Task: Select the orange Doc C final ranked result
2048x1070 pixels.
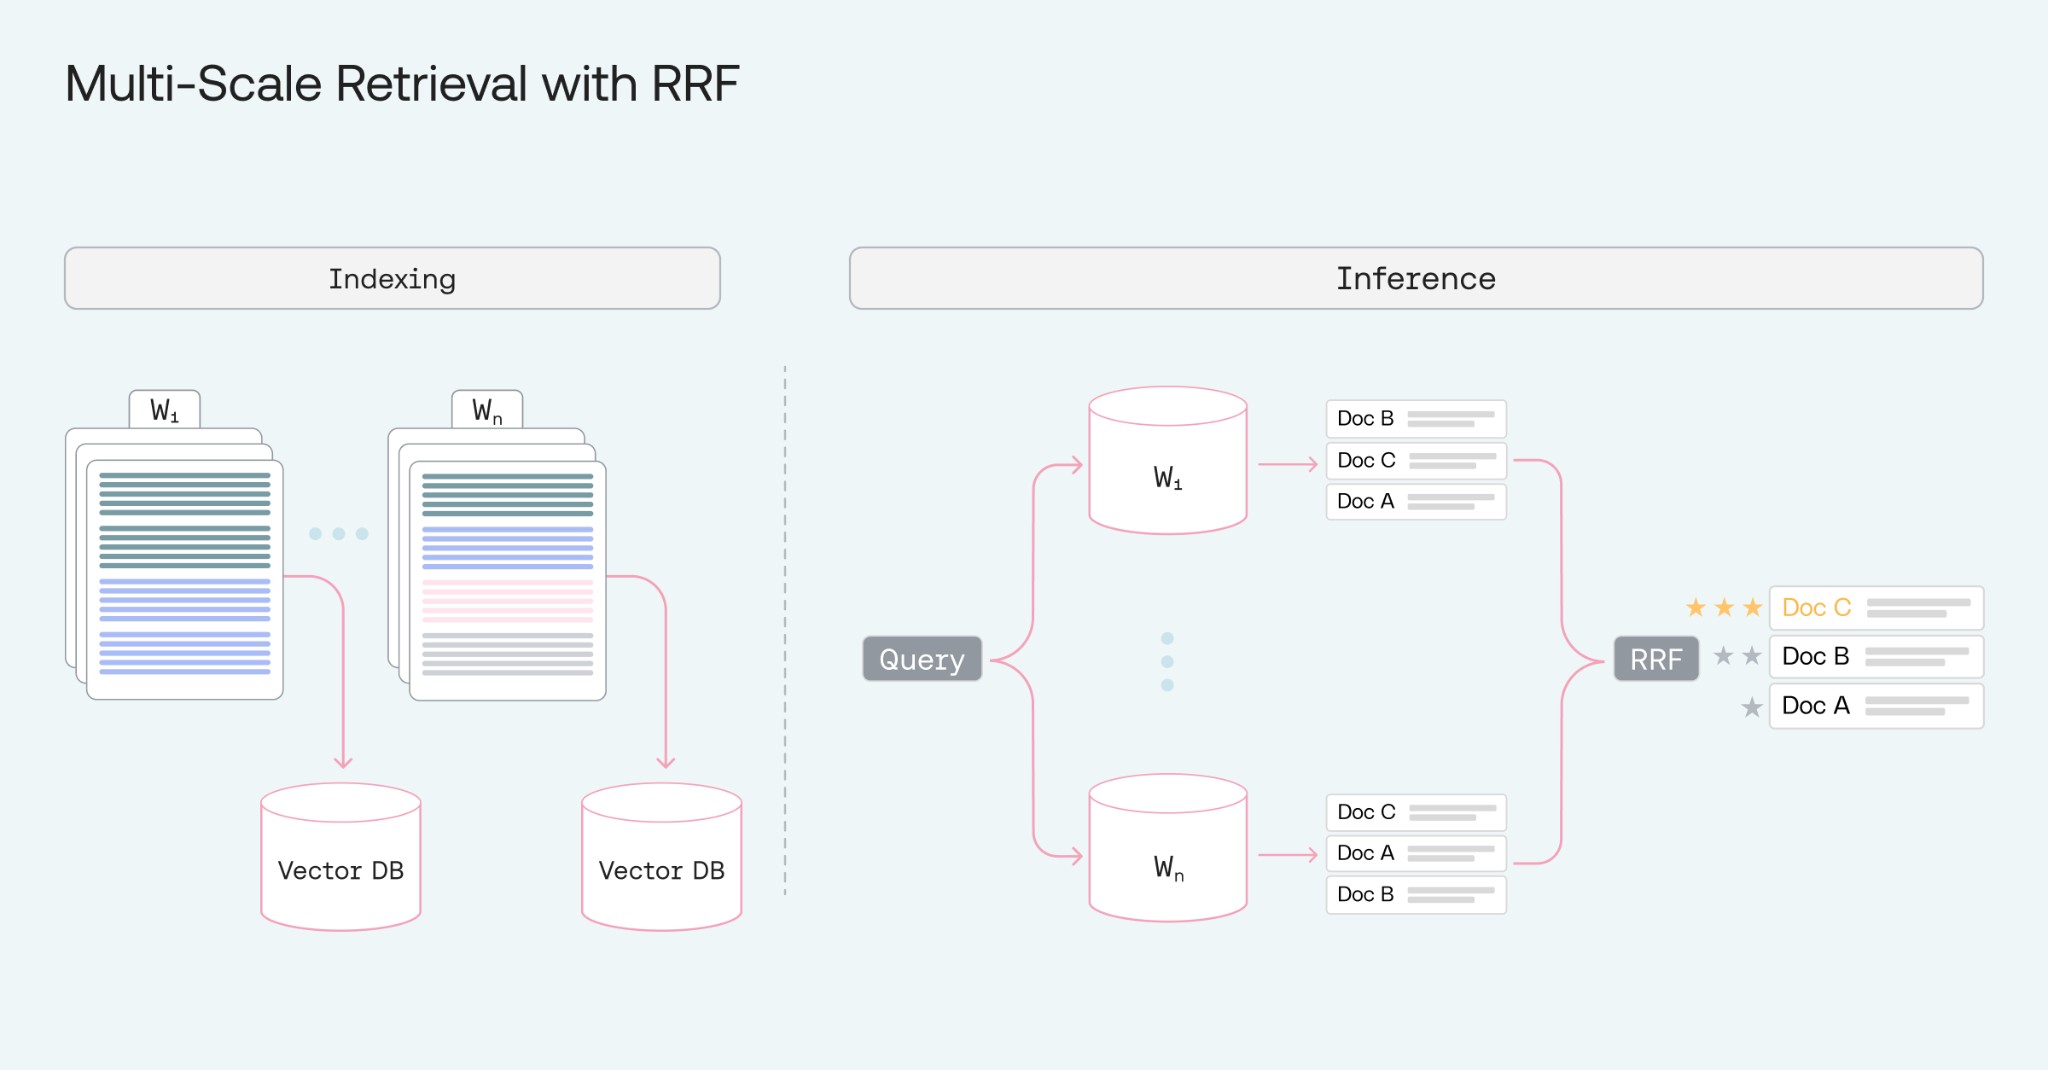Action: tap(1876, 608)
